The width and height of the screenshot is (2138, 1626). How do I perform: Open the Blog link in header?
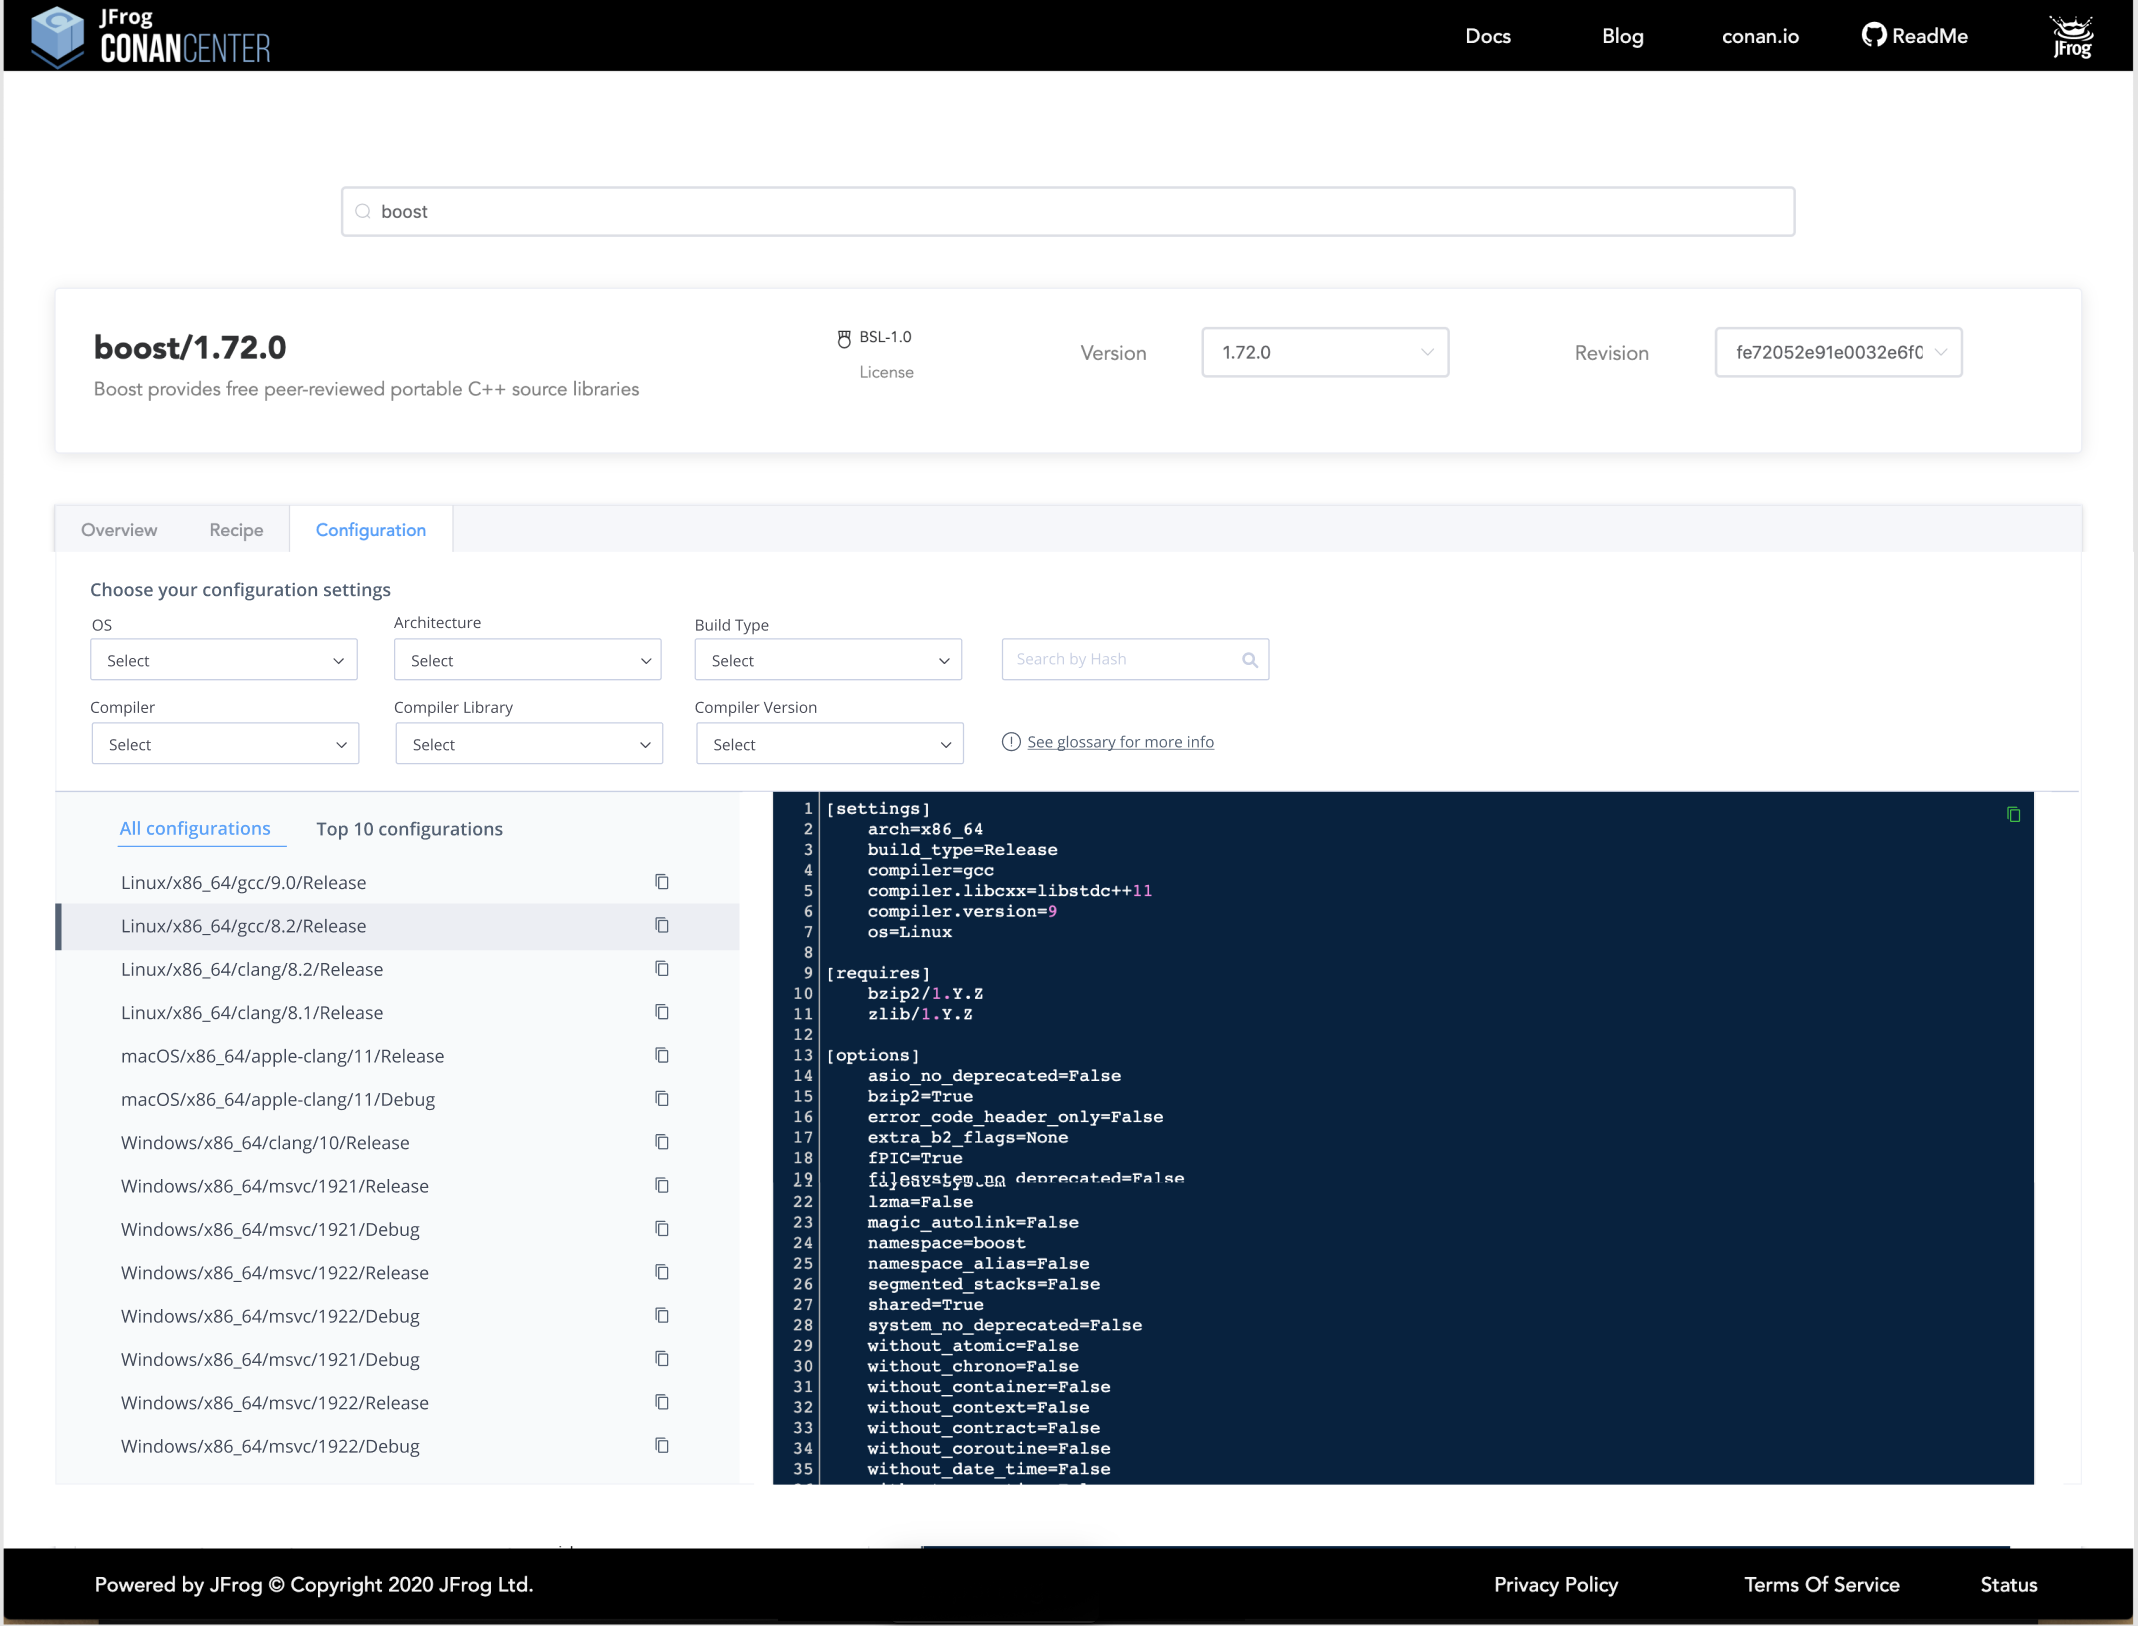[1622, 36]
